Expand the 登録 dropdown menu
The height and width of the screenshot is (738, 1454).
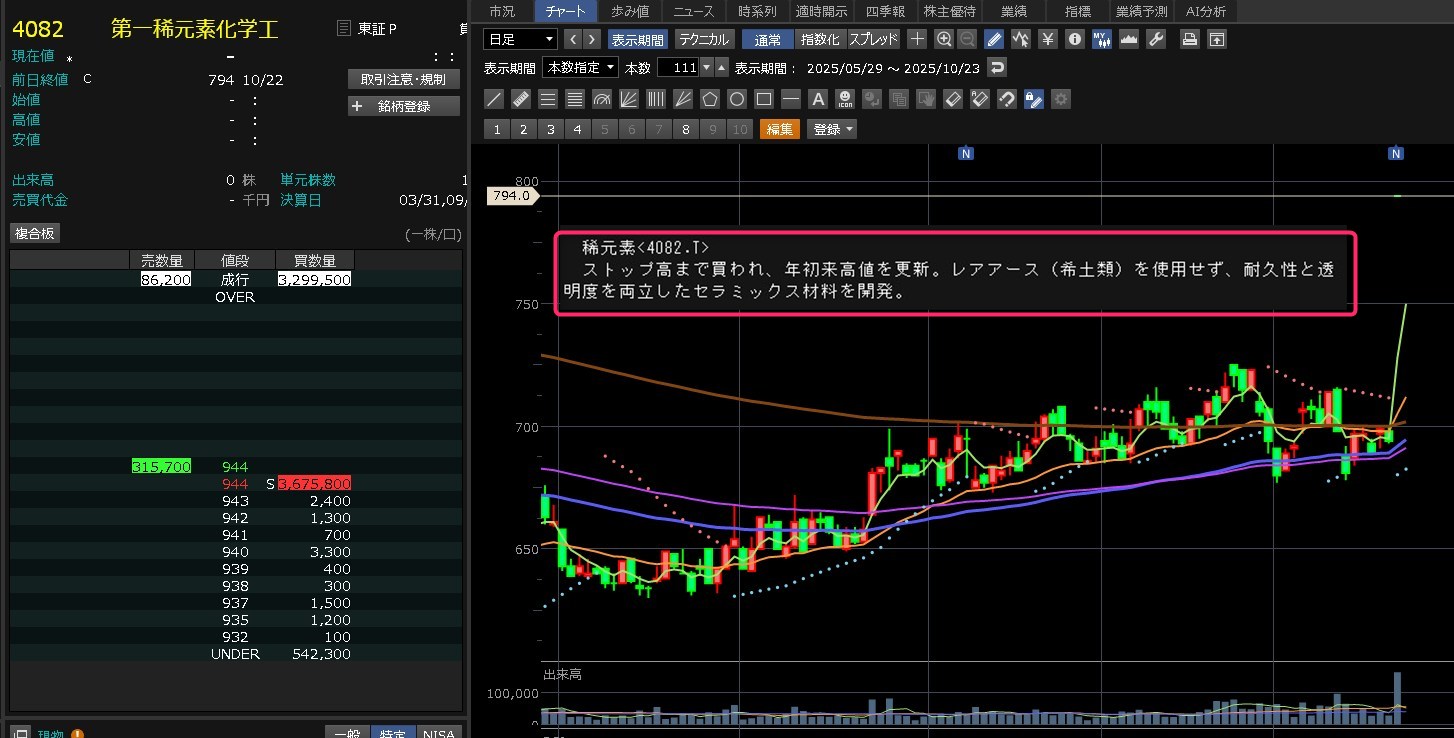pos(832,129)
